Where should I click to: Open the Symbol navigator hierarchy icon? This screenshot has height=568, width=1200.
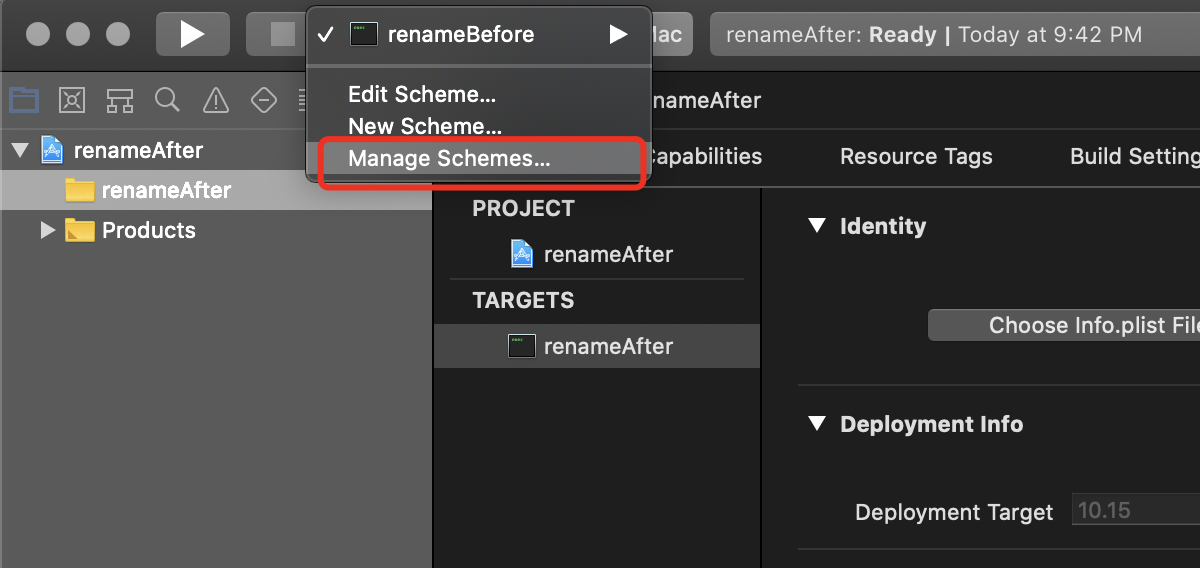pos(120,100)
